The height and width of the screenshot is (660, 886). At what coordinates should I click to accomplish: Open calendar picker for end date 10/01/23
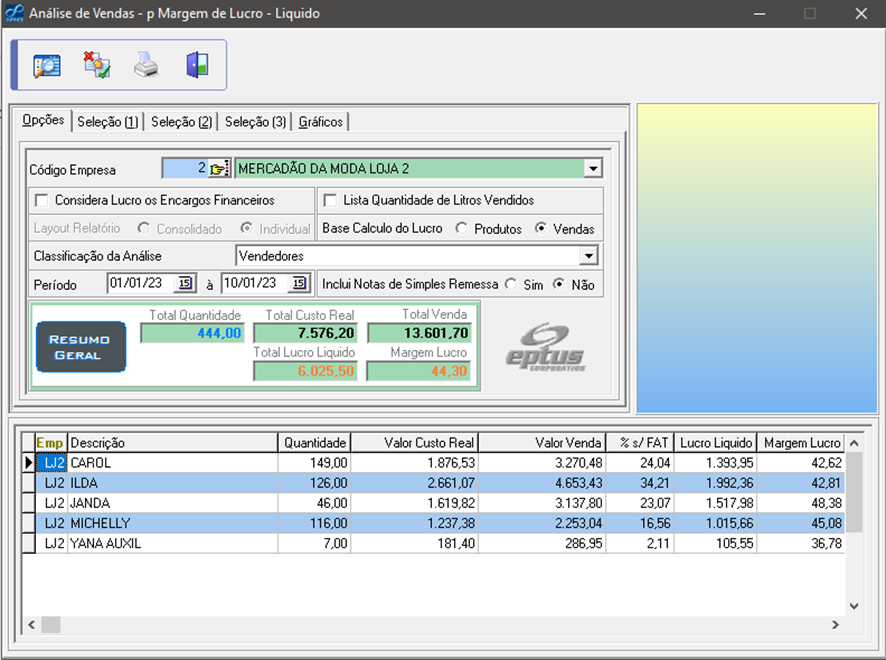(298, 284)
